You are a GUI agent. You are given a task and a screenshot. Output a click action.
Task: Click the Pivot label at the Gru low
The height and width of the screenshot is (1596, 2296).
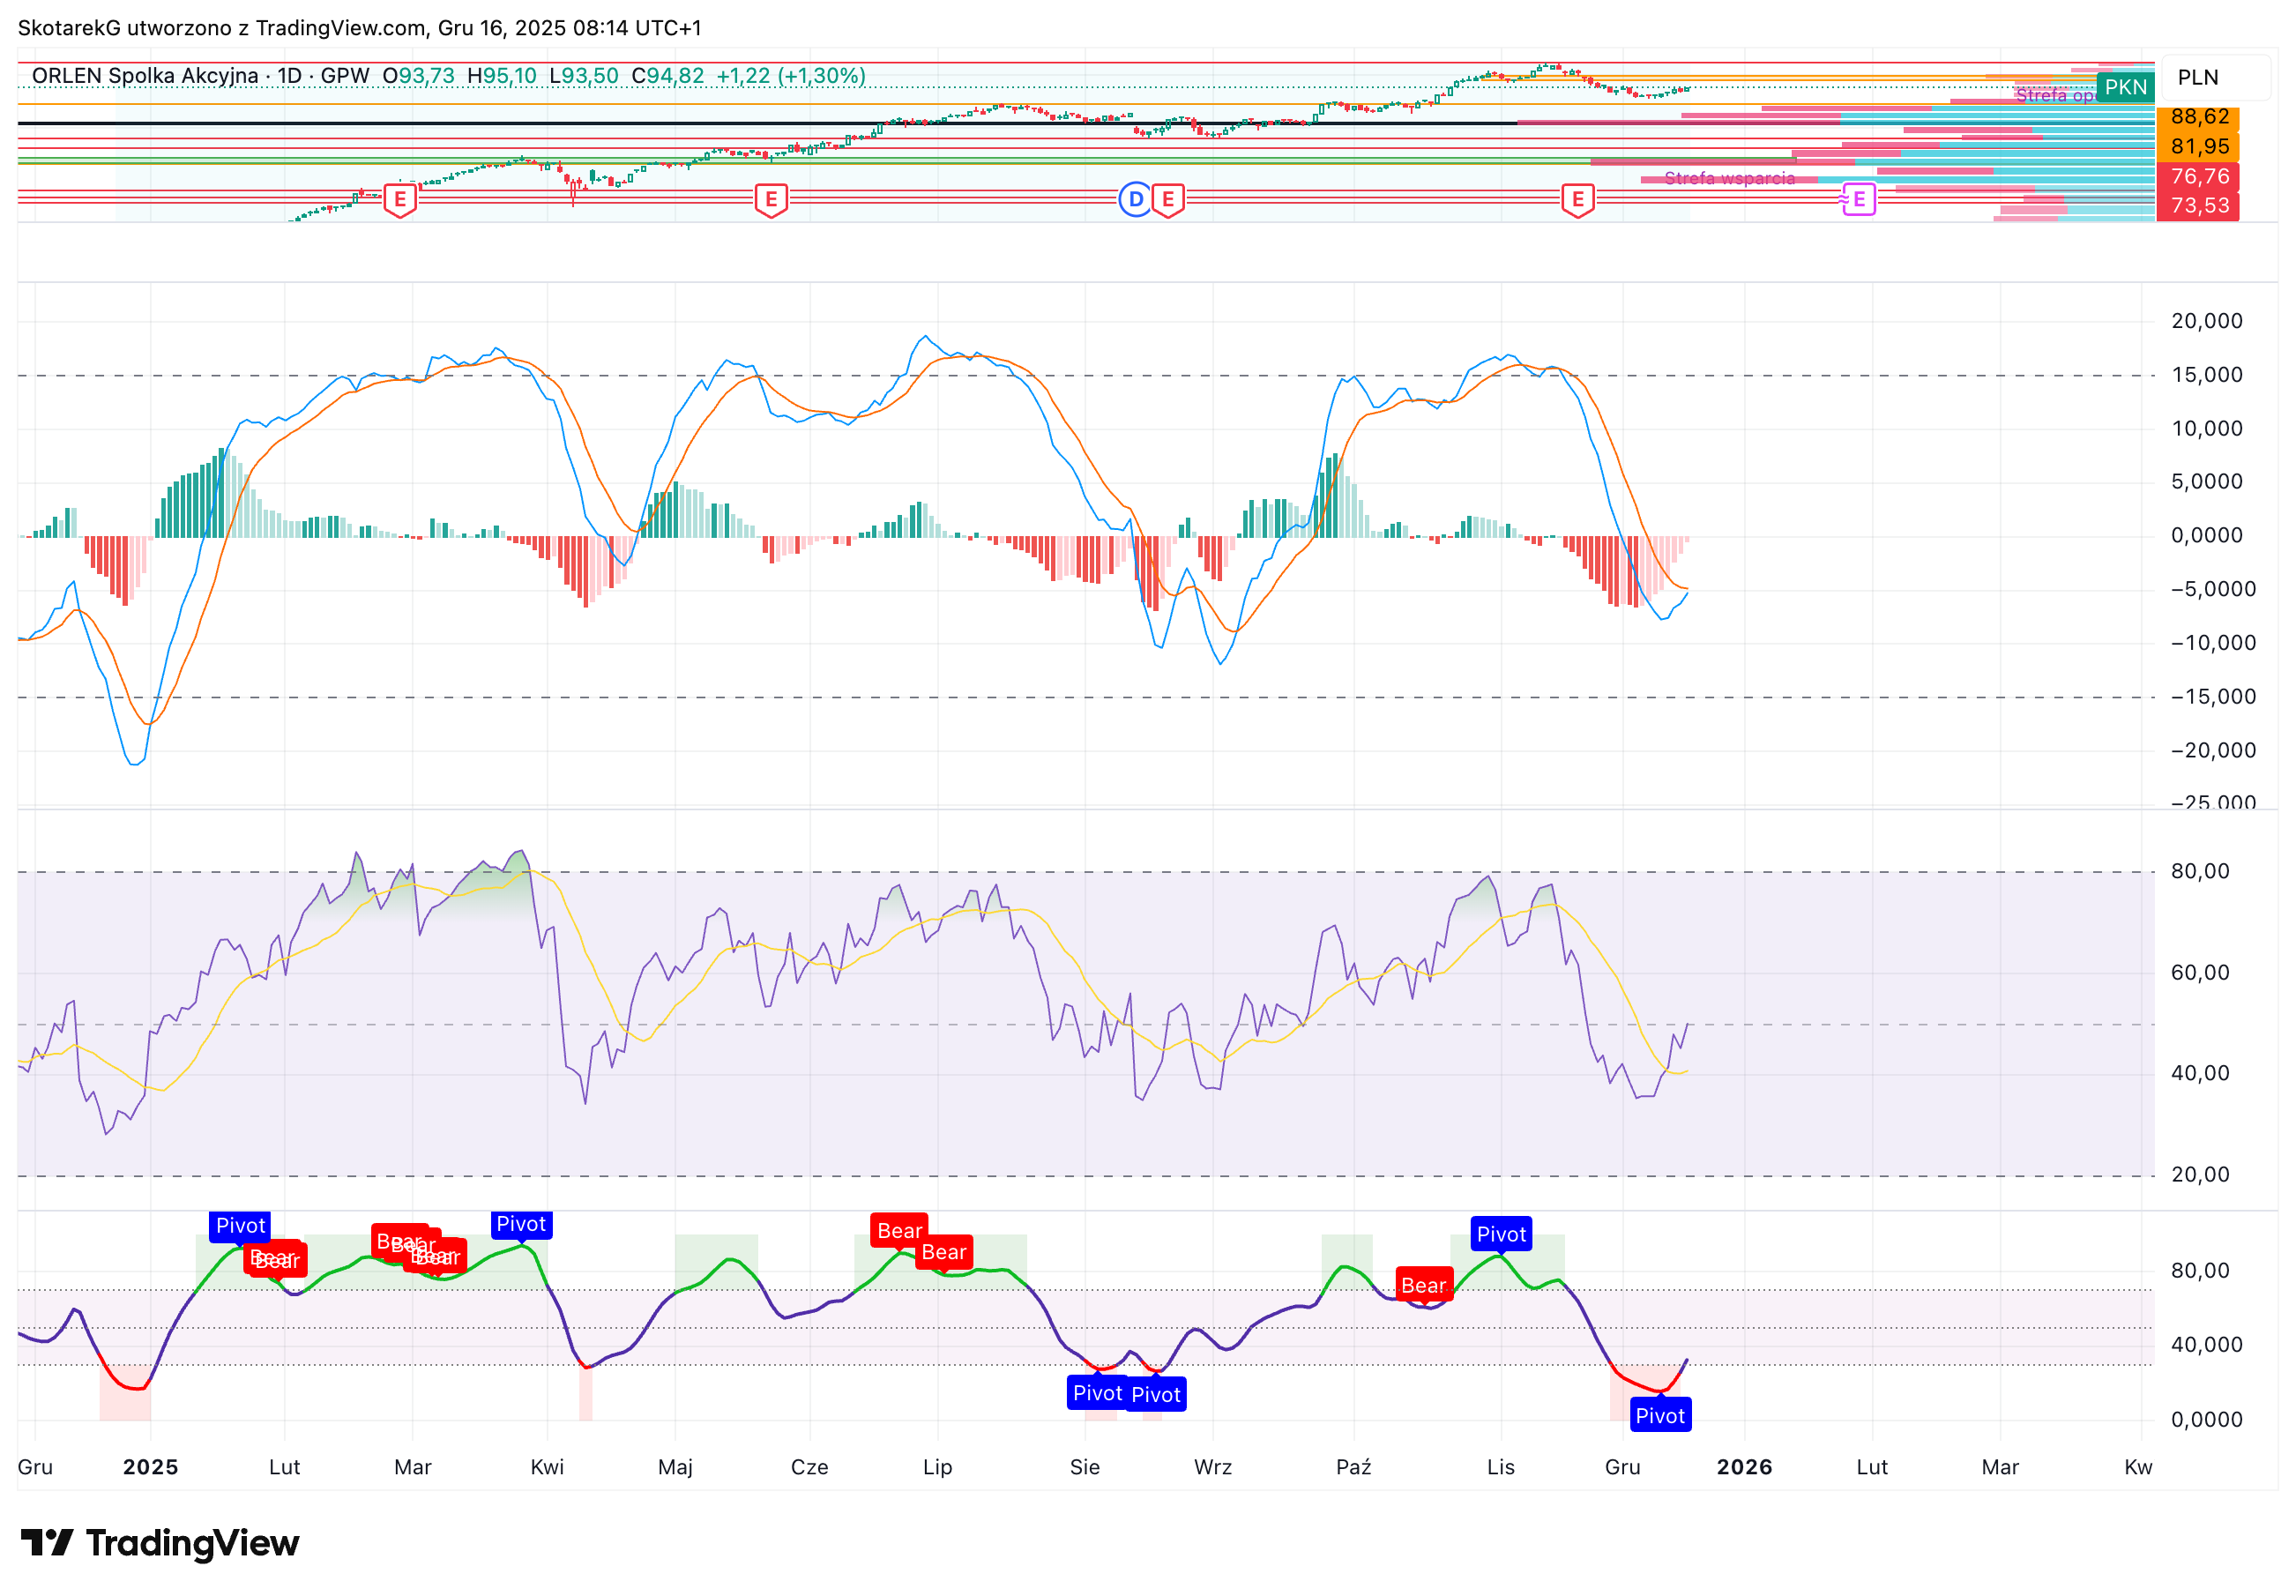(1660, 1415)
